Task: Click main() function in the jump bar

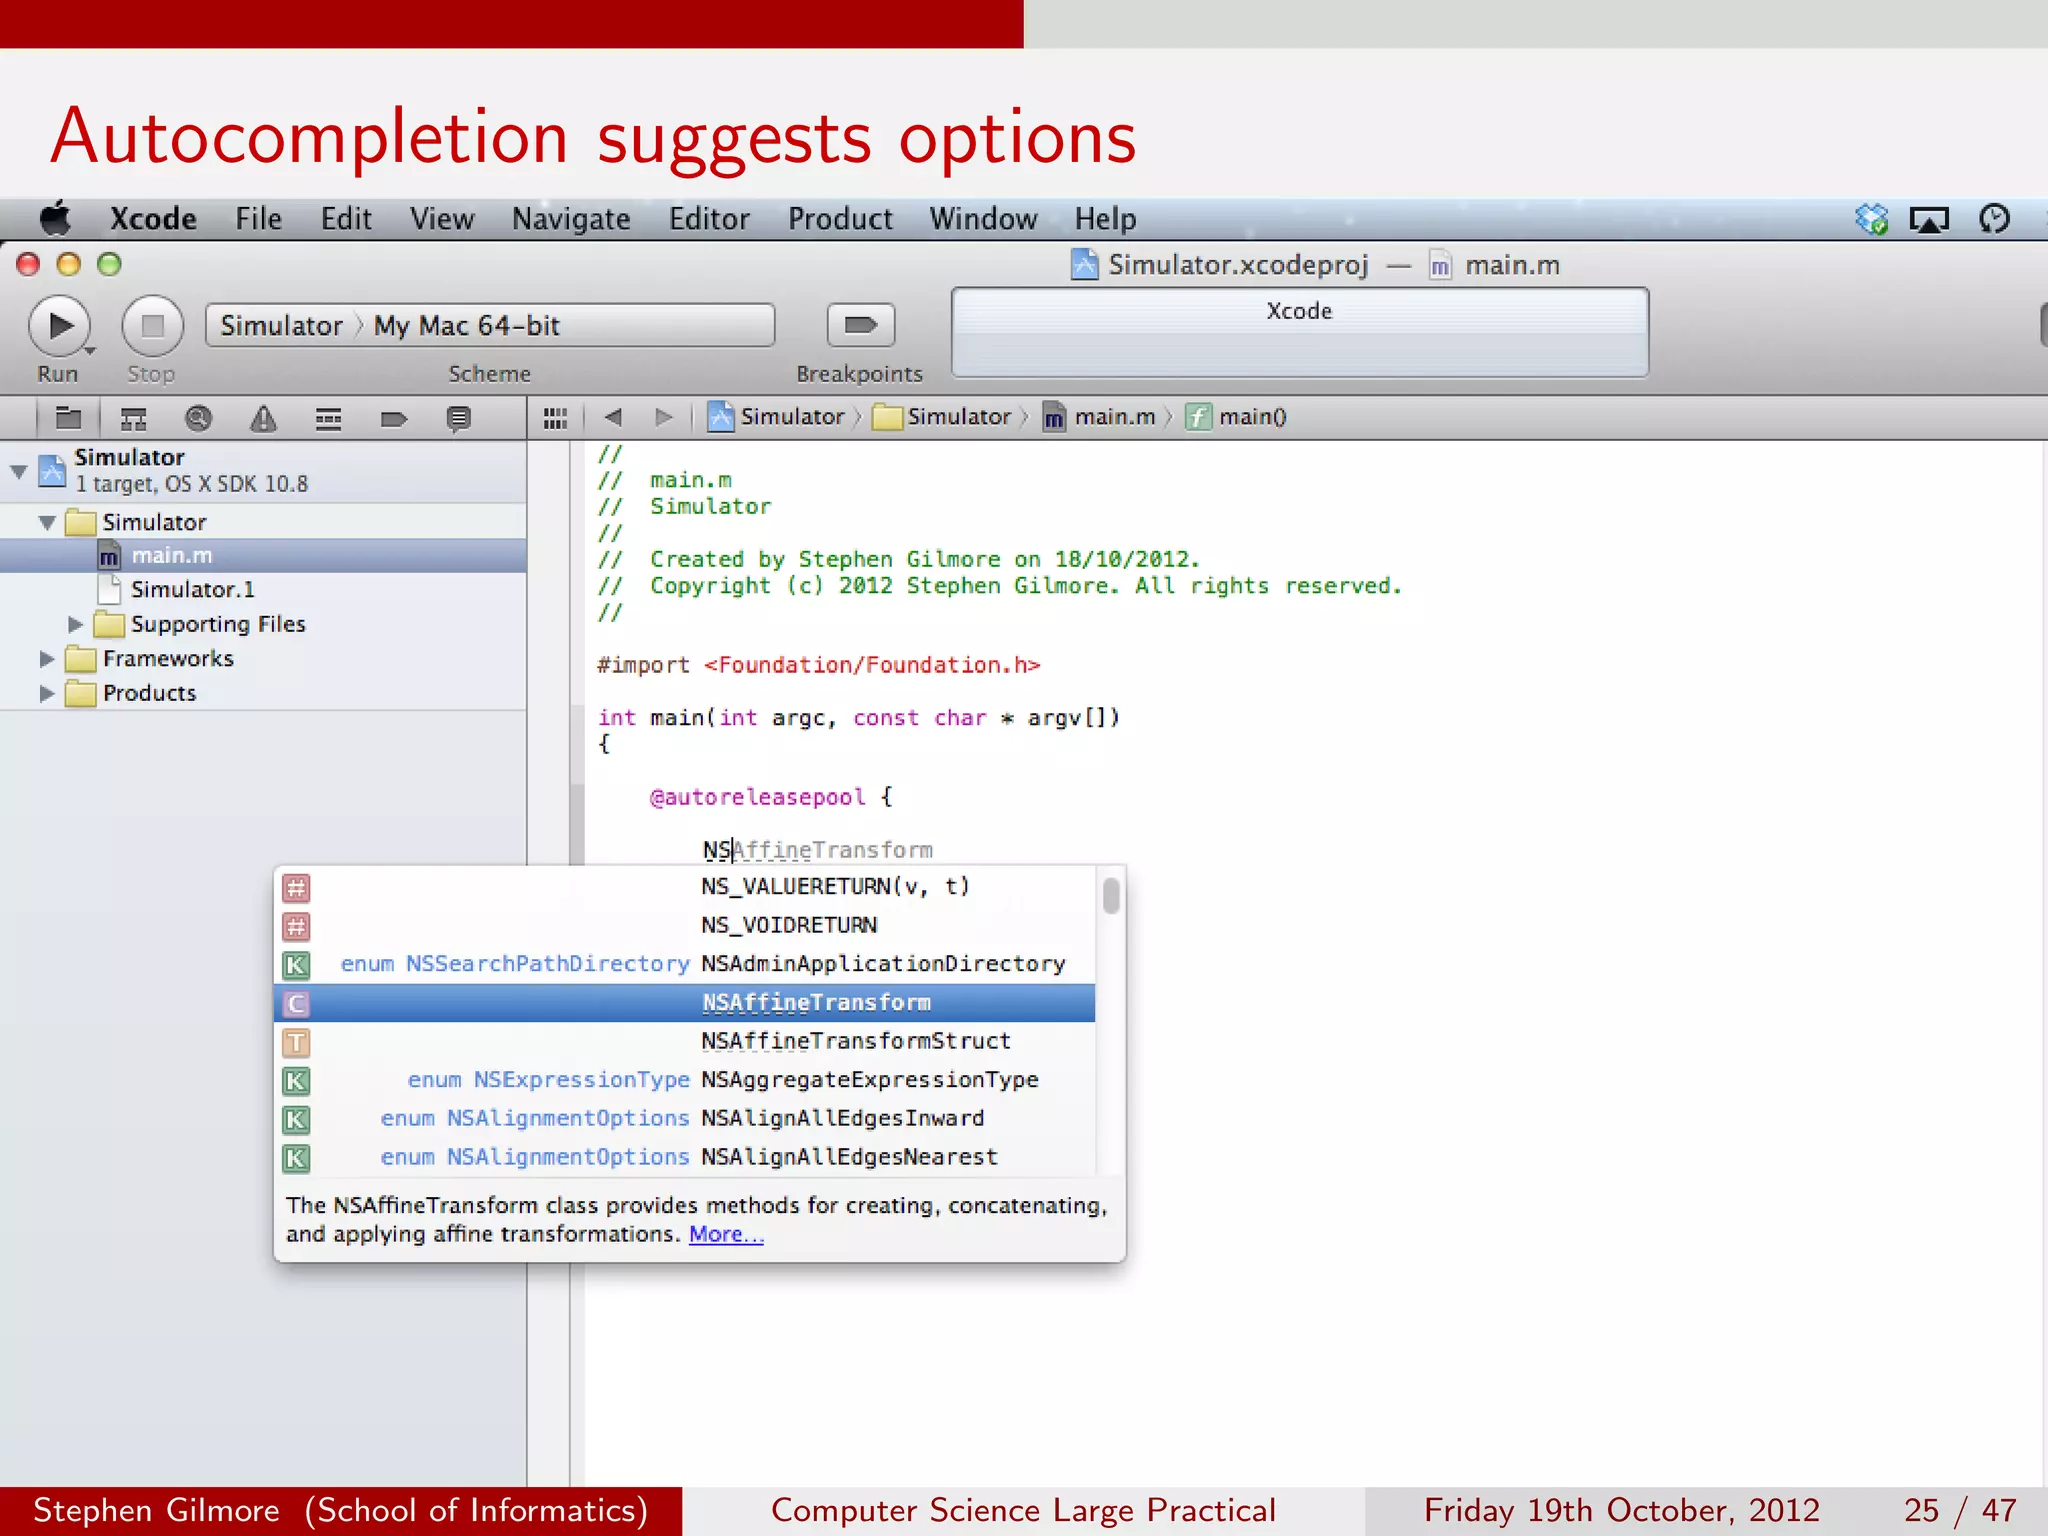Action: point(1236,417)
